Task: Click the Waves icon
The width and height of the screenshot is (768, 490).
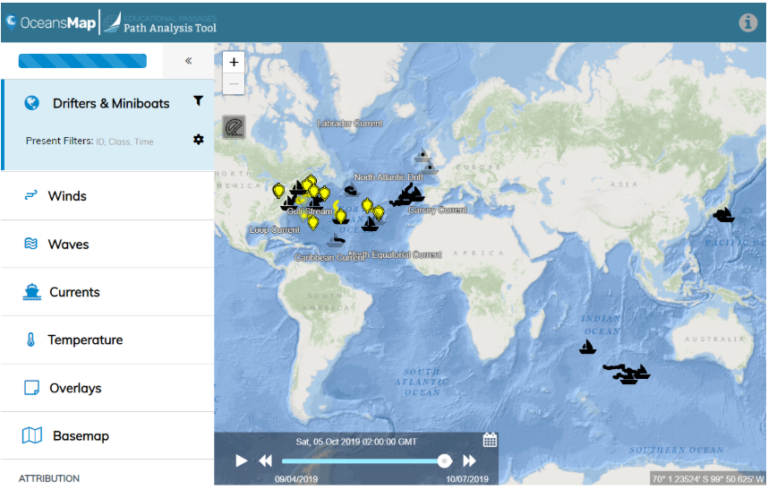Action: coord(31,244)
